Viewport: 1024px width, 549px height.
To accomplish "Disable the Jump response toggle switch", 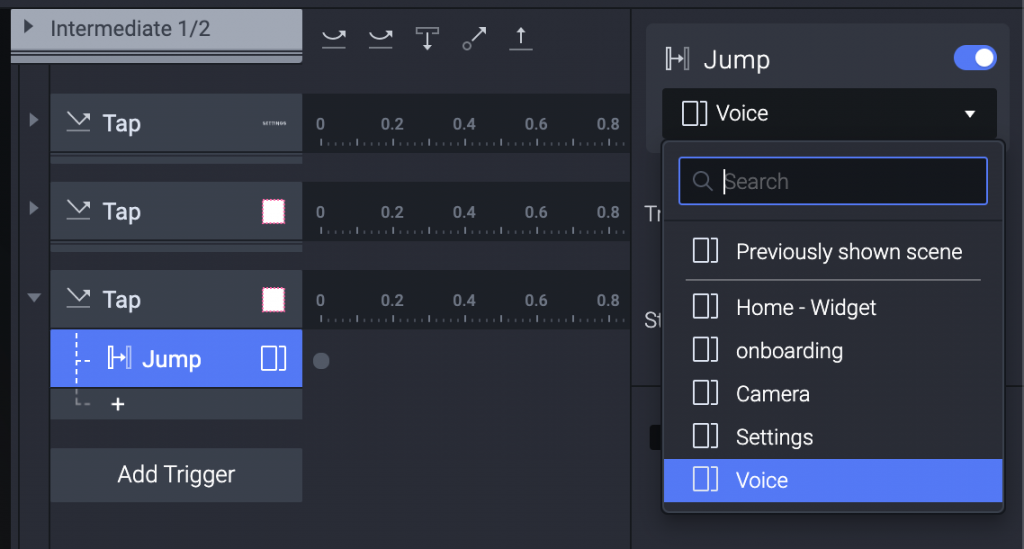I will coord(974,58).
